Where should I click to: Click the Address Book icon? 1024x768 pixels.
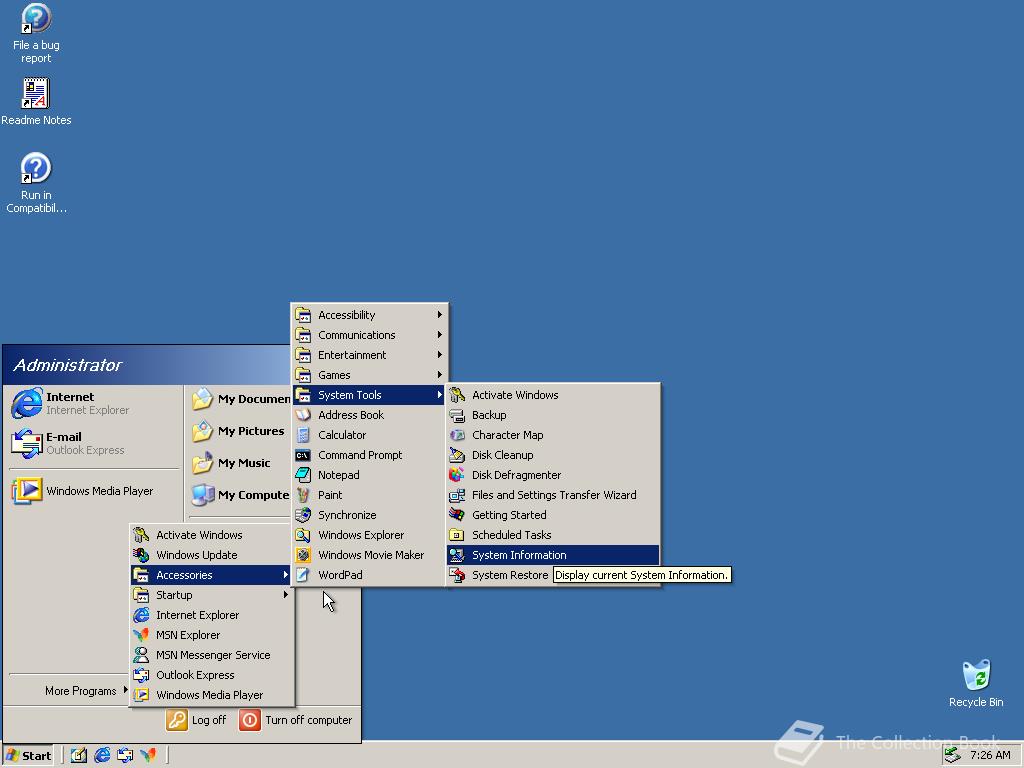click(303, 415)
